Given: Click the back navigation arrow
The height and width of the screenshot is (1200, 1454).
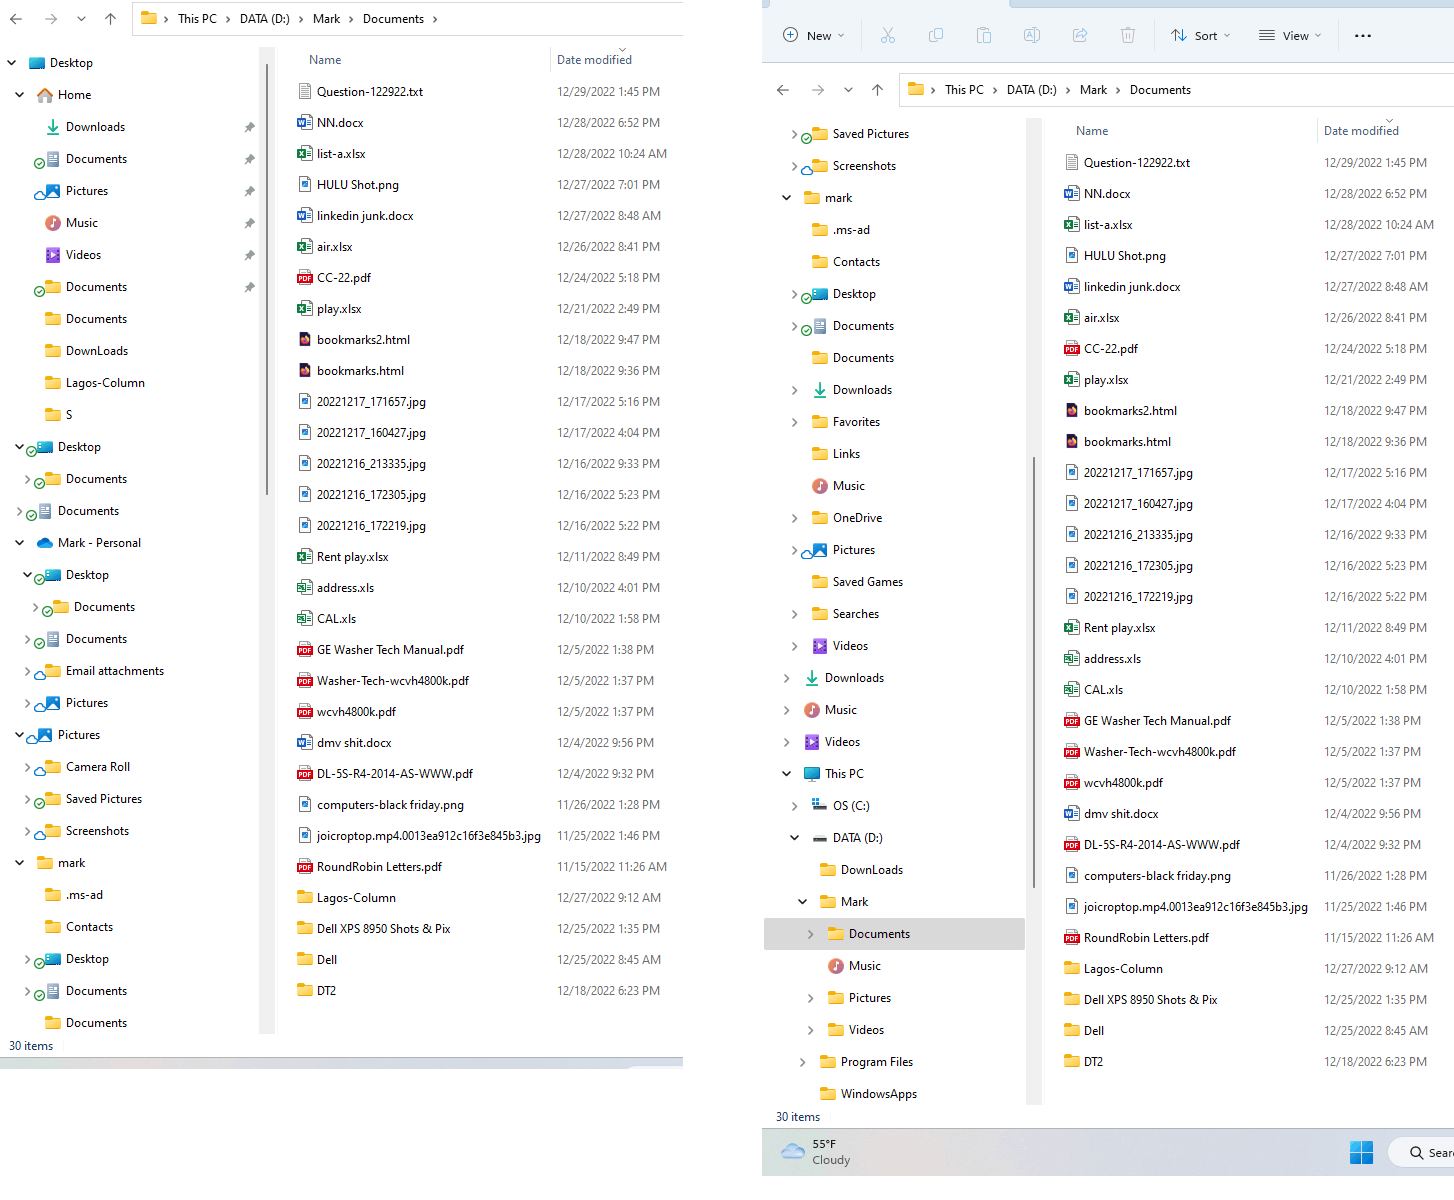Looking at the screenshot, I should (782, 89).
